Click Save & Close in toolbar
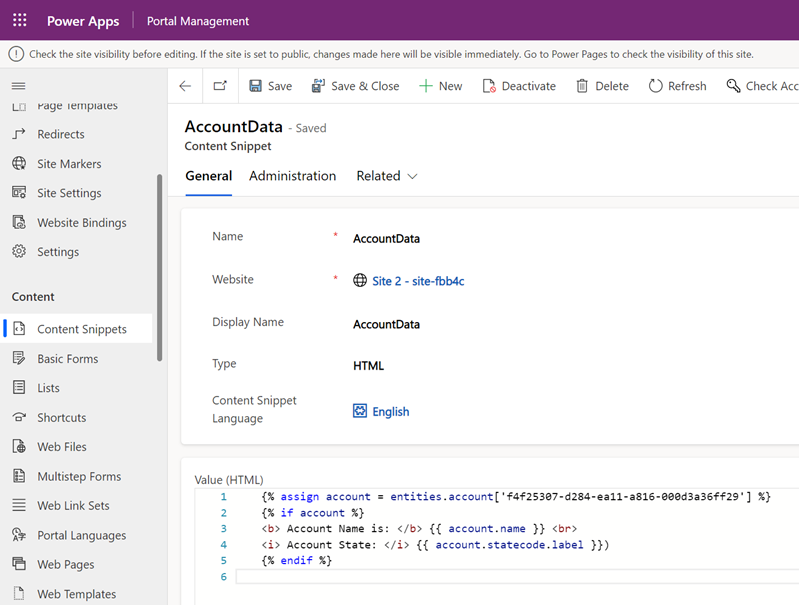 click(355, 86)
